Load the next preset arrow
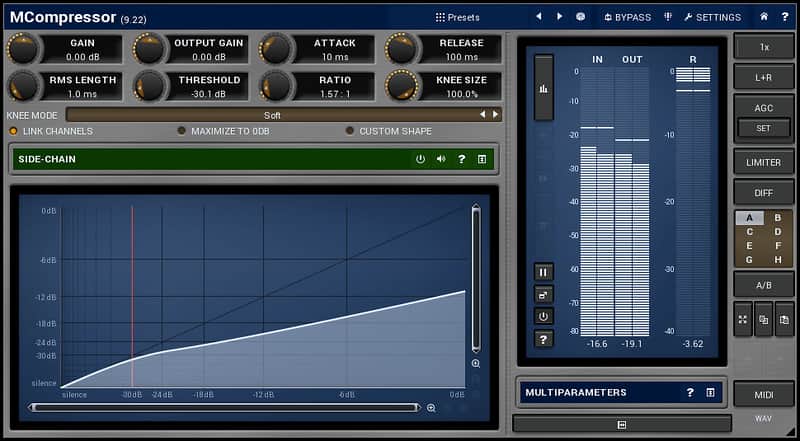This screenshot has height=441, width=800. (x=560, y=17)
